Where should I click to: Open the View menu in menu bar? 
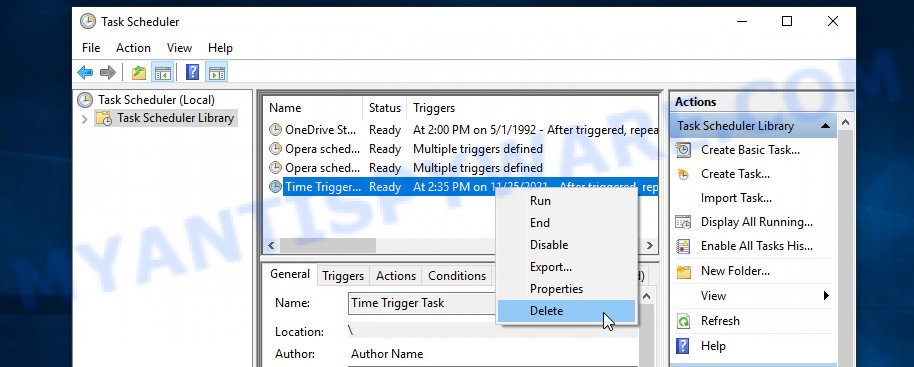click(x=179, y=48)
